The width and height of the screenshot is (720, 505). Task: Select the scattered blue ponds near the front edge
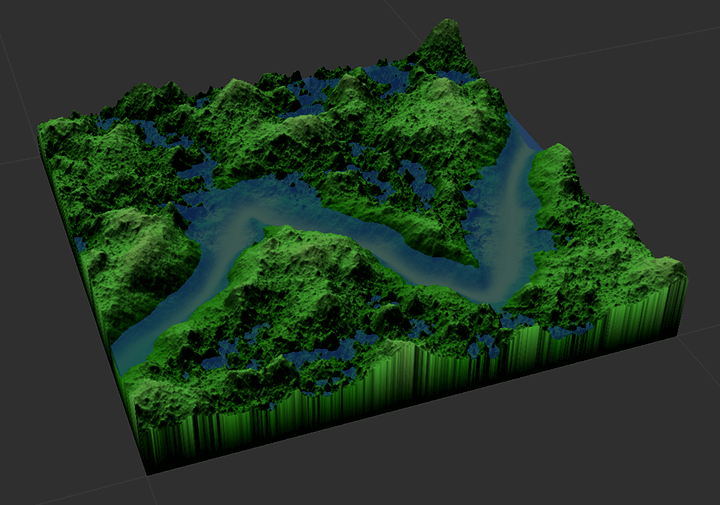(330, 352)
